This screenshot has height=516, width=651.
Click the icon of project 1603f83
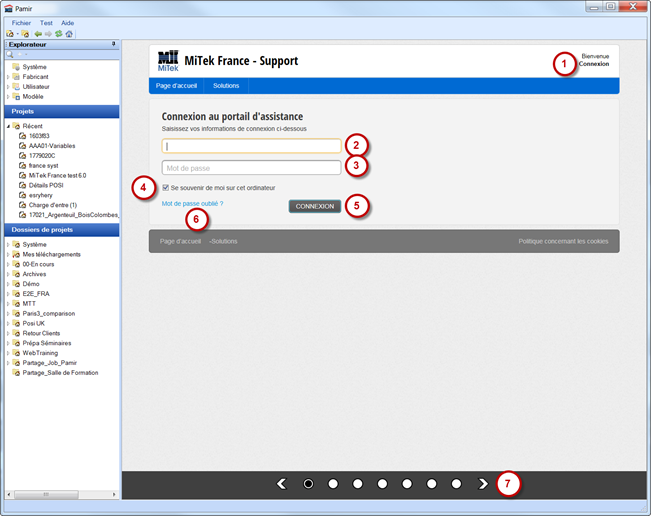coord(23,136)
